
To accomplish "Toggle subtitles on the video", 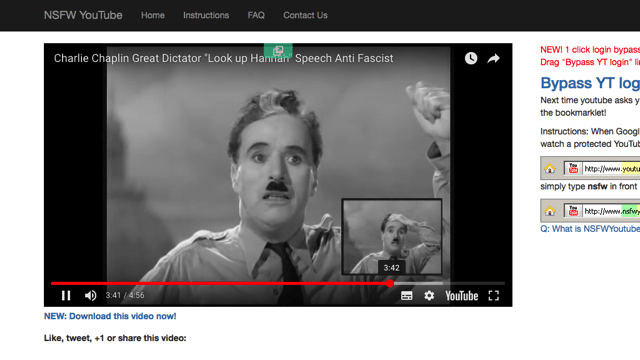I will tap(407, 296).
